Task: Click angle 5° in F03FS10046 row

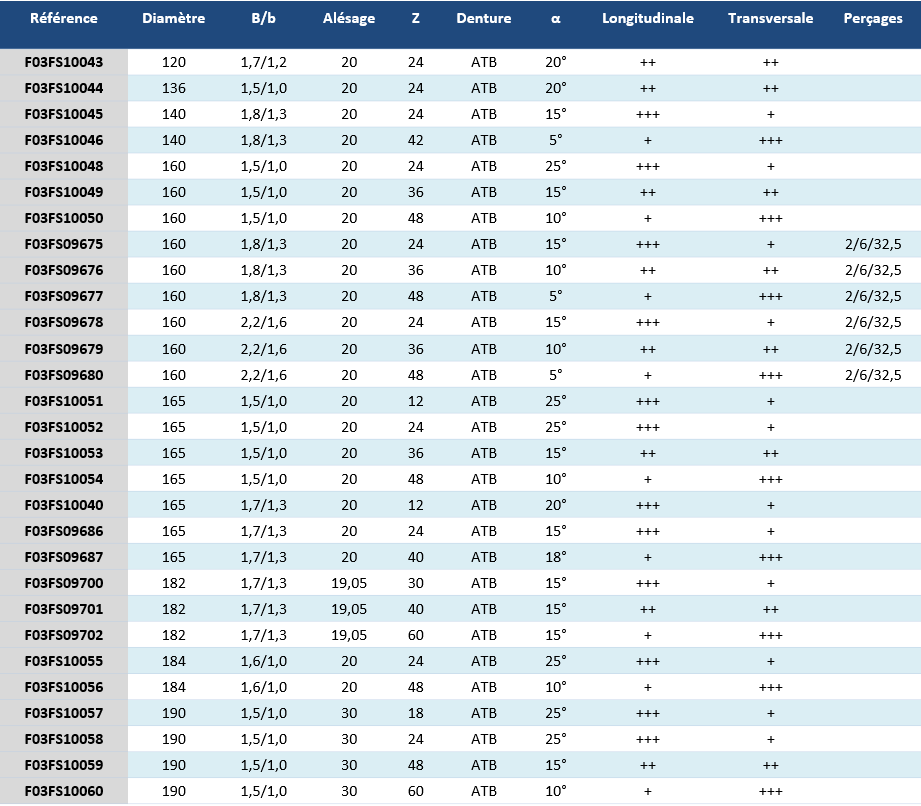Action: [x=556, y=140]
